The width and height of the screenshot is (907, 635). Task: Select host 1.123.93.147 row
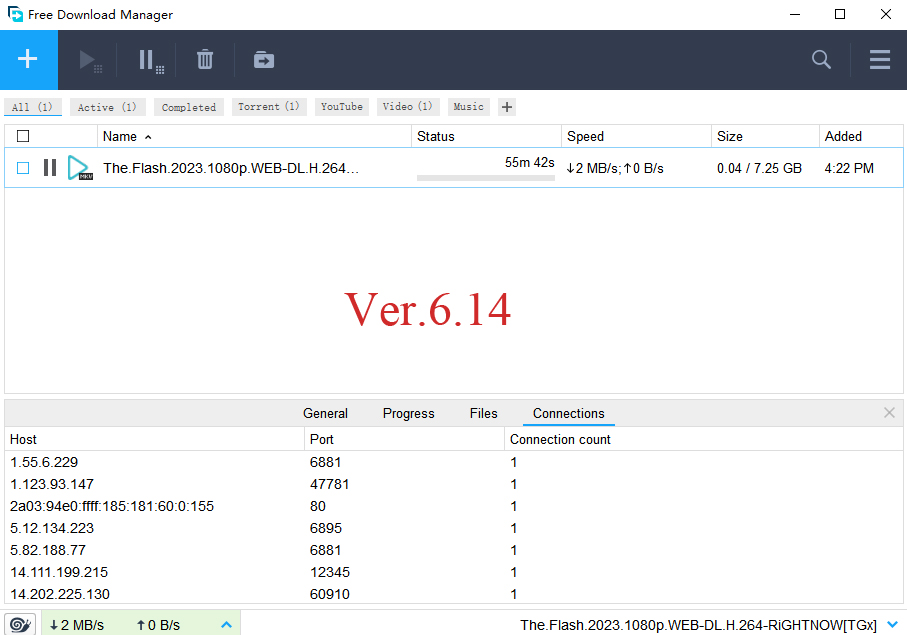(454, 484)
